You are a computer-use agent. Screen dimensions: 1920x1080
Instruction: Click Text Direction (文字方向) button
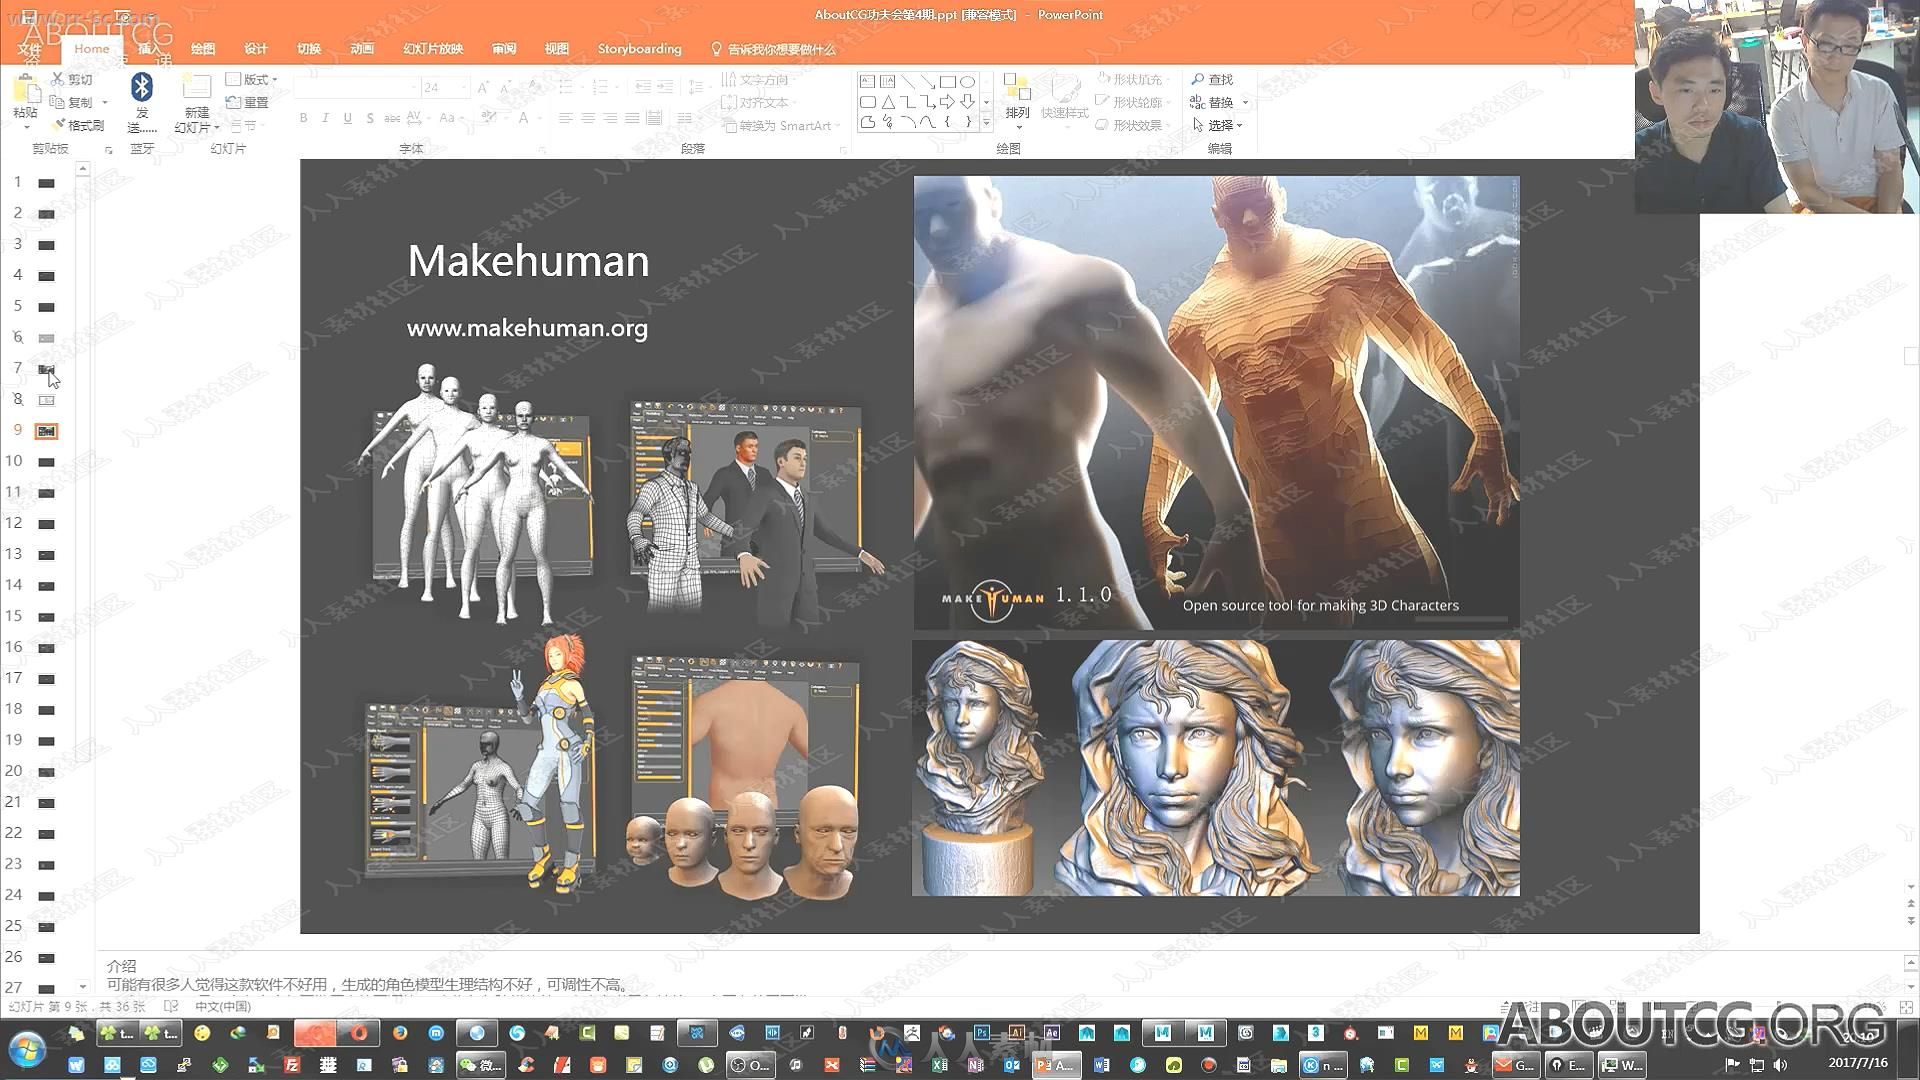click(756, 80)
